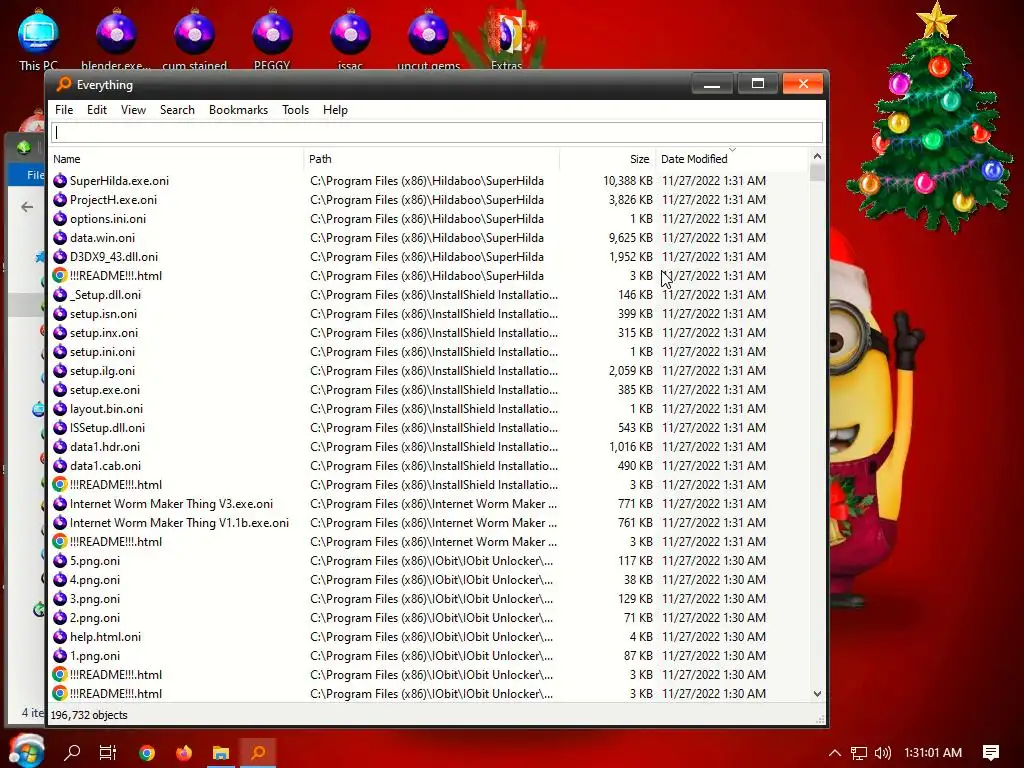Select the setup.ilg.oni file icon
Viewport: 1024px width, 768px height.
(60, 370)
